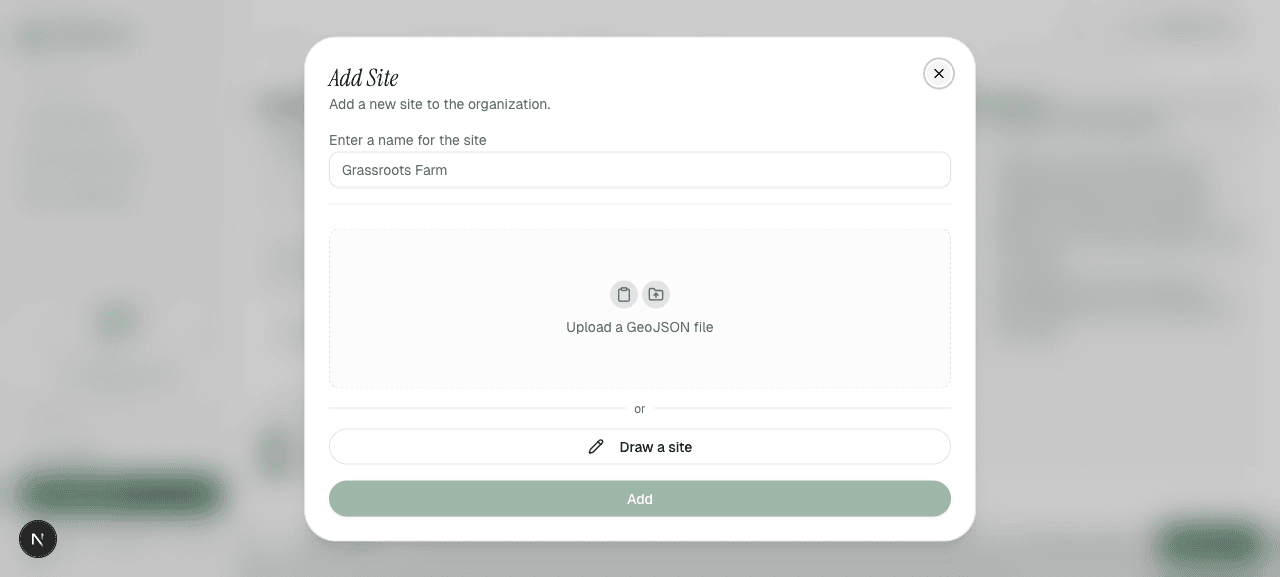Click the Draw a site button
This screenshot has width=1280, height=577.
[640, 447]
